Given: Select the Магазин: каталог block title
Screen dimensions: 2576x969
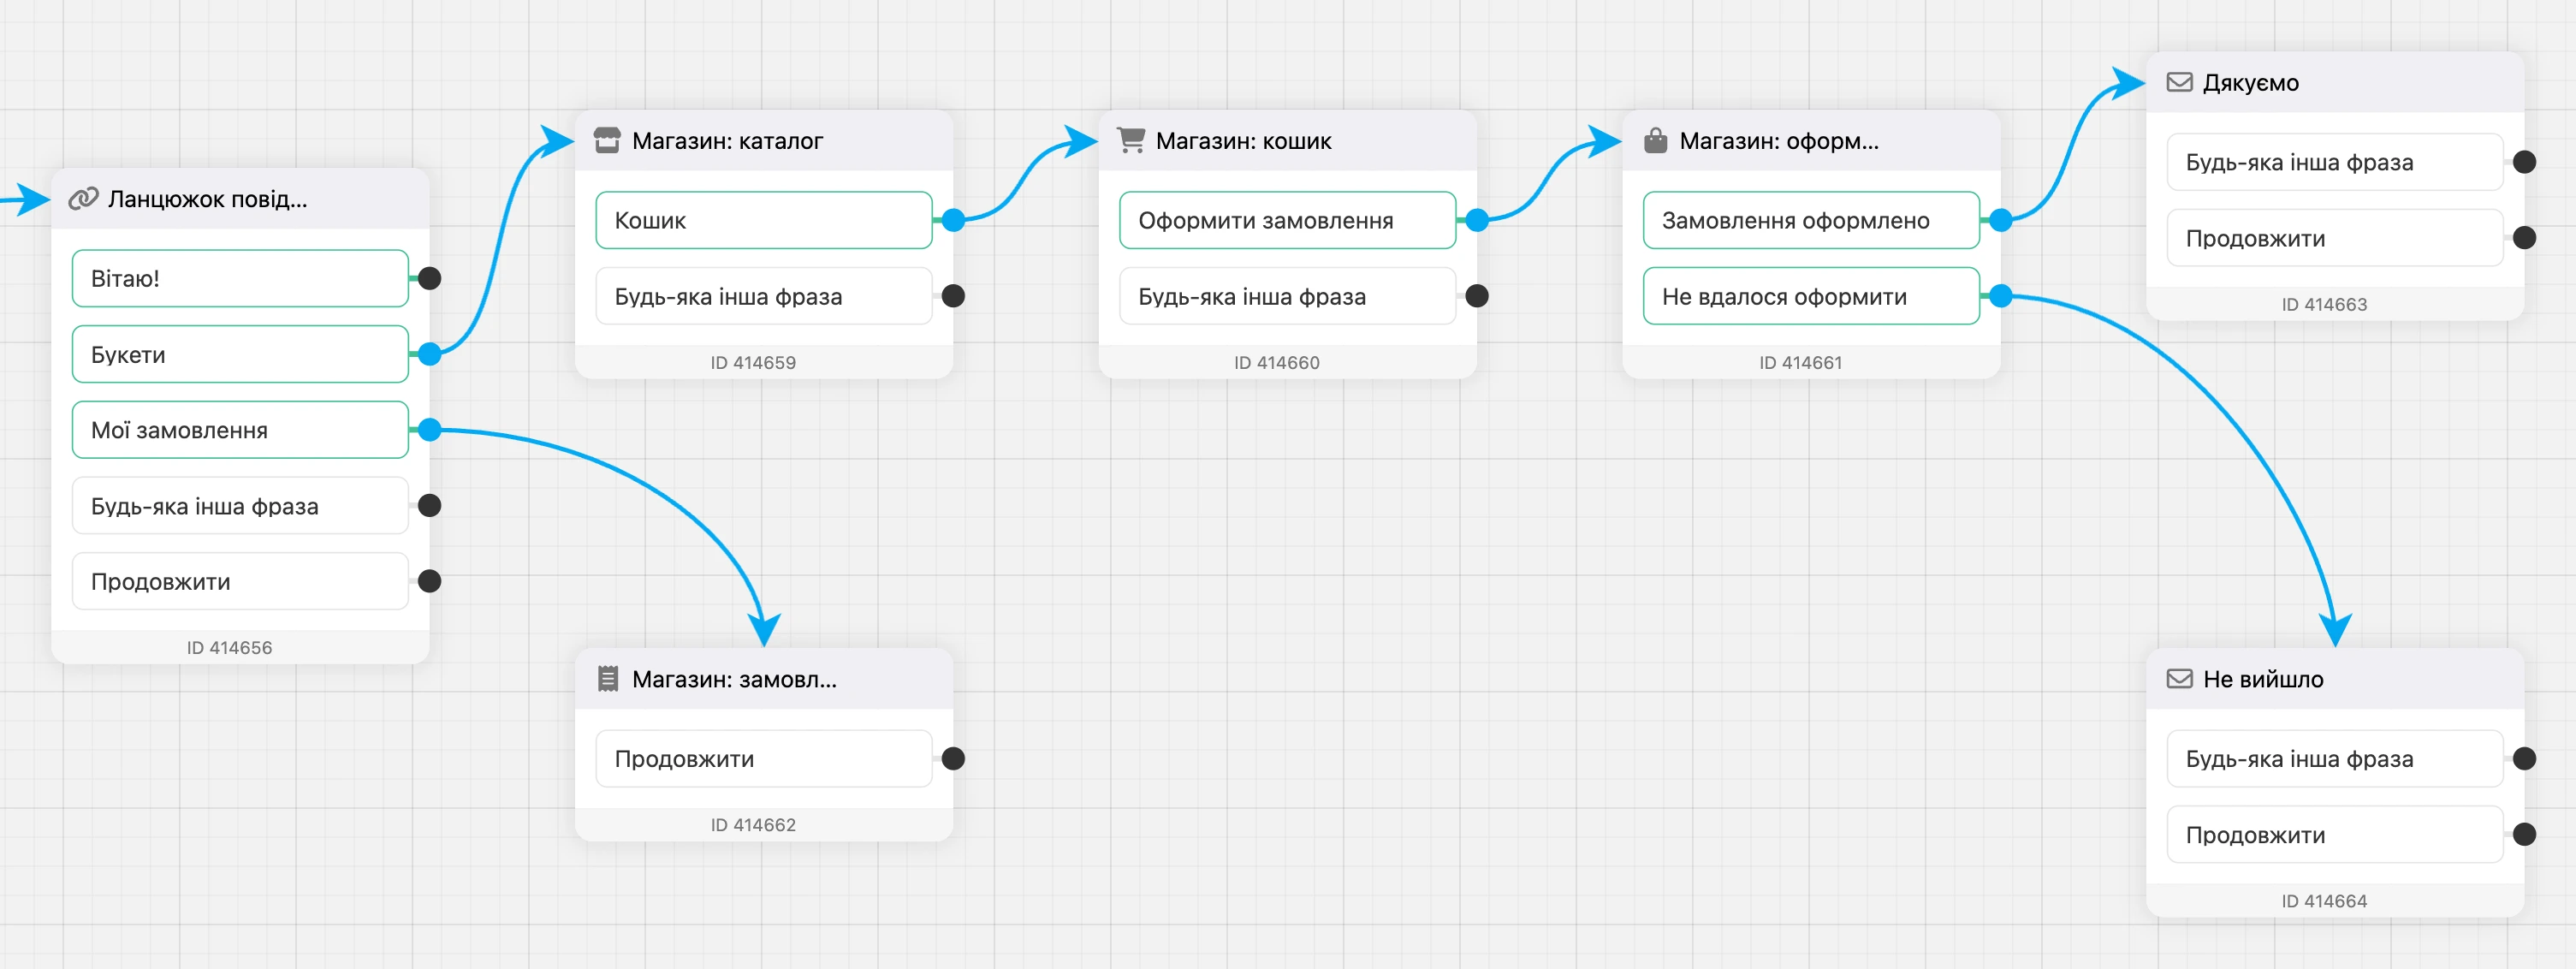Looking at the screenshot, I should pyautogui.click(x=728, y=141).
